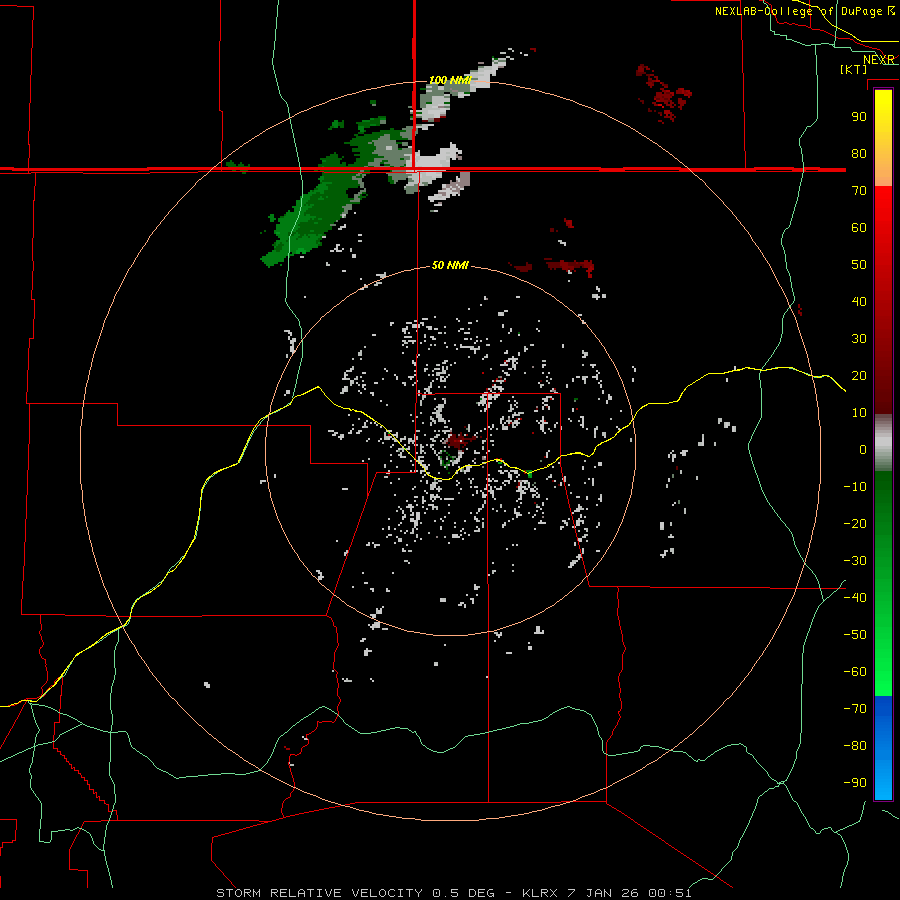The width and height of the screenshot is (900, 900).
Task: Click the -60 value on the velocity scale
Action: pos(855,672)
